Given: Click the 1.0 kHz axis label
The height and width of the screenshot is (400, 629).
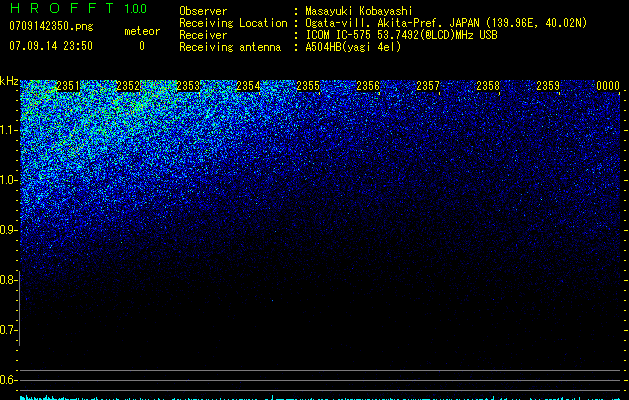Looking at the screenshot, I should pyautogui.click(x=8, y=180).
